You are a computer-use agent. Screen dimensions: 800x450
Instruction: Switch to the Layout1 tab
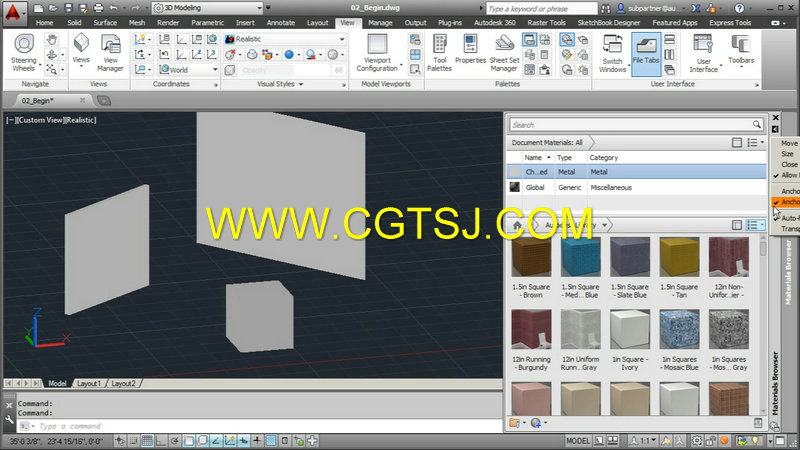coord(89,383)
